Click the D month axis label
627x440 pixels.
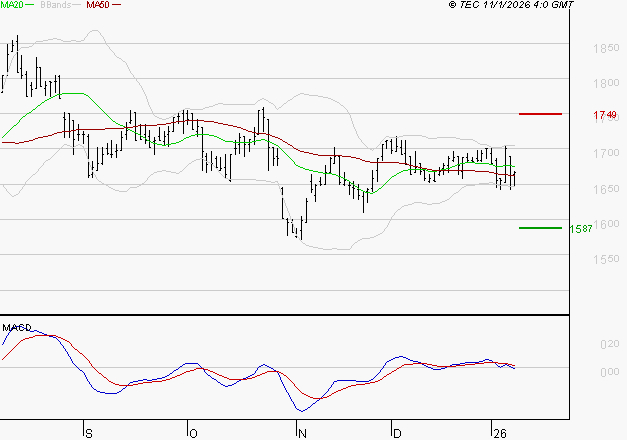tap(397, 434)
